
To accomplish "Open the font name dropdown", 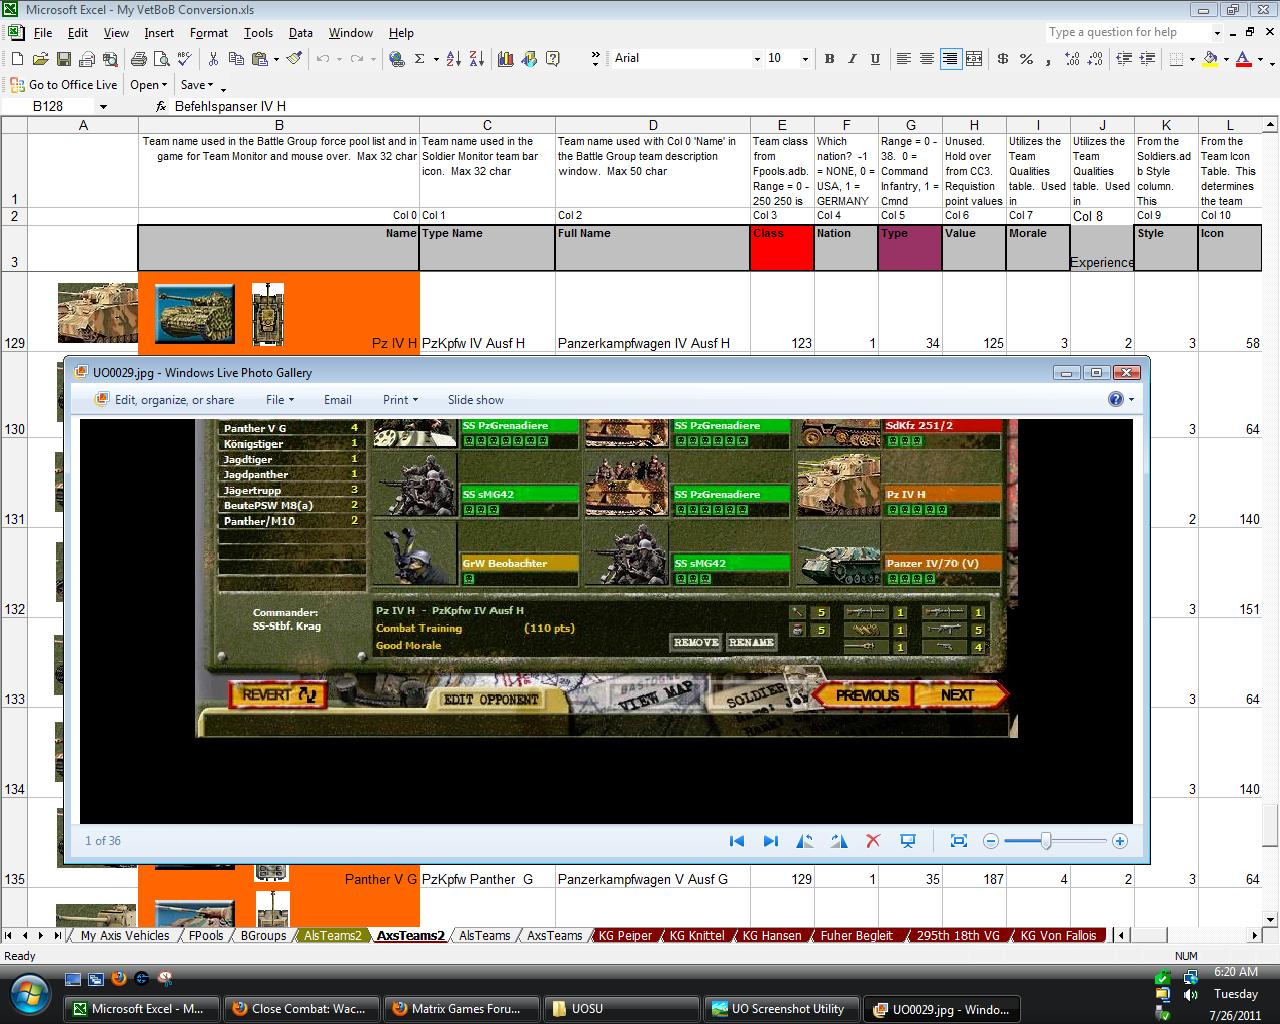I will 756,59.
